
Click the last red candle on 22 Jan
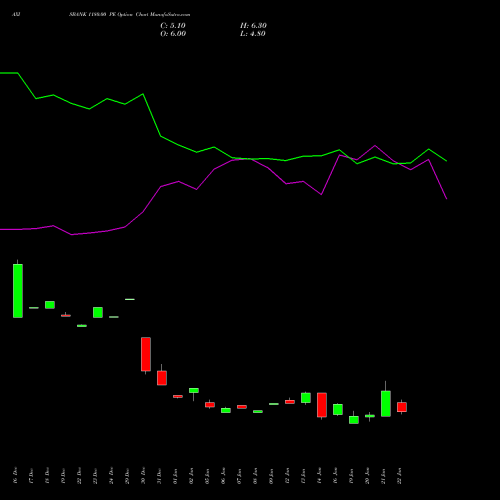[x=402, y=407]
